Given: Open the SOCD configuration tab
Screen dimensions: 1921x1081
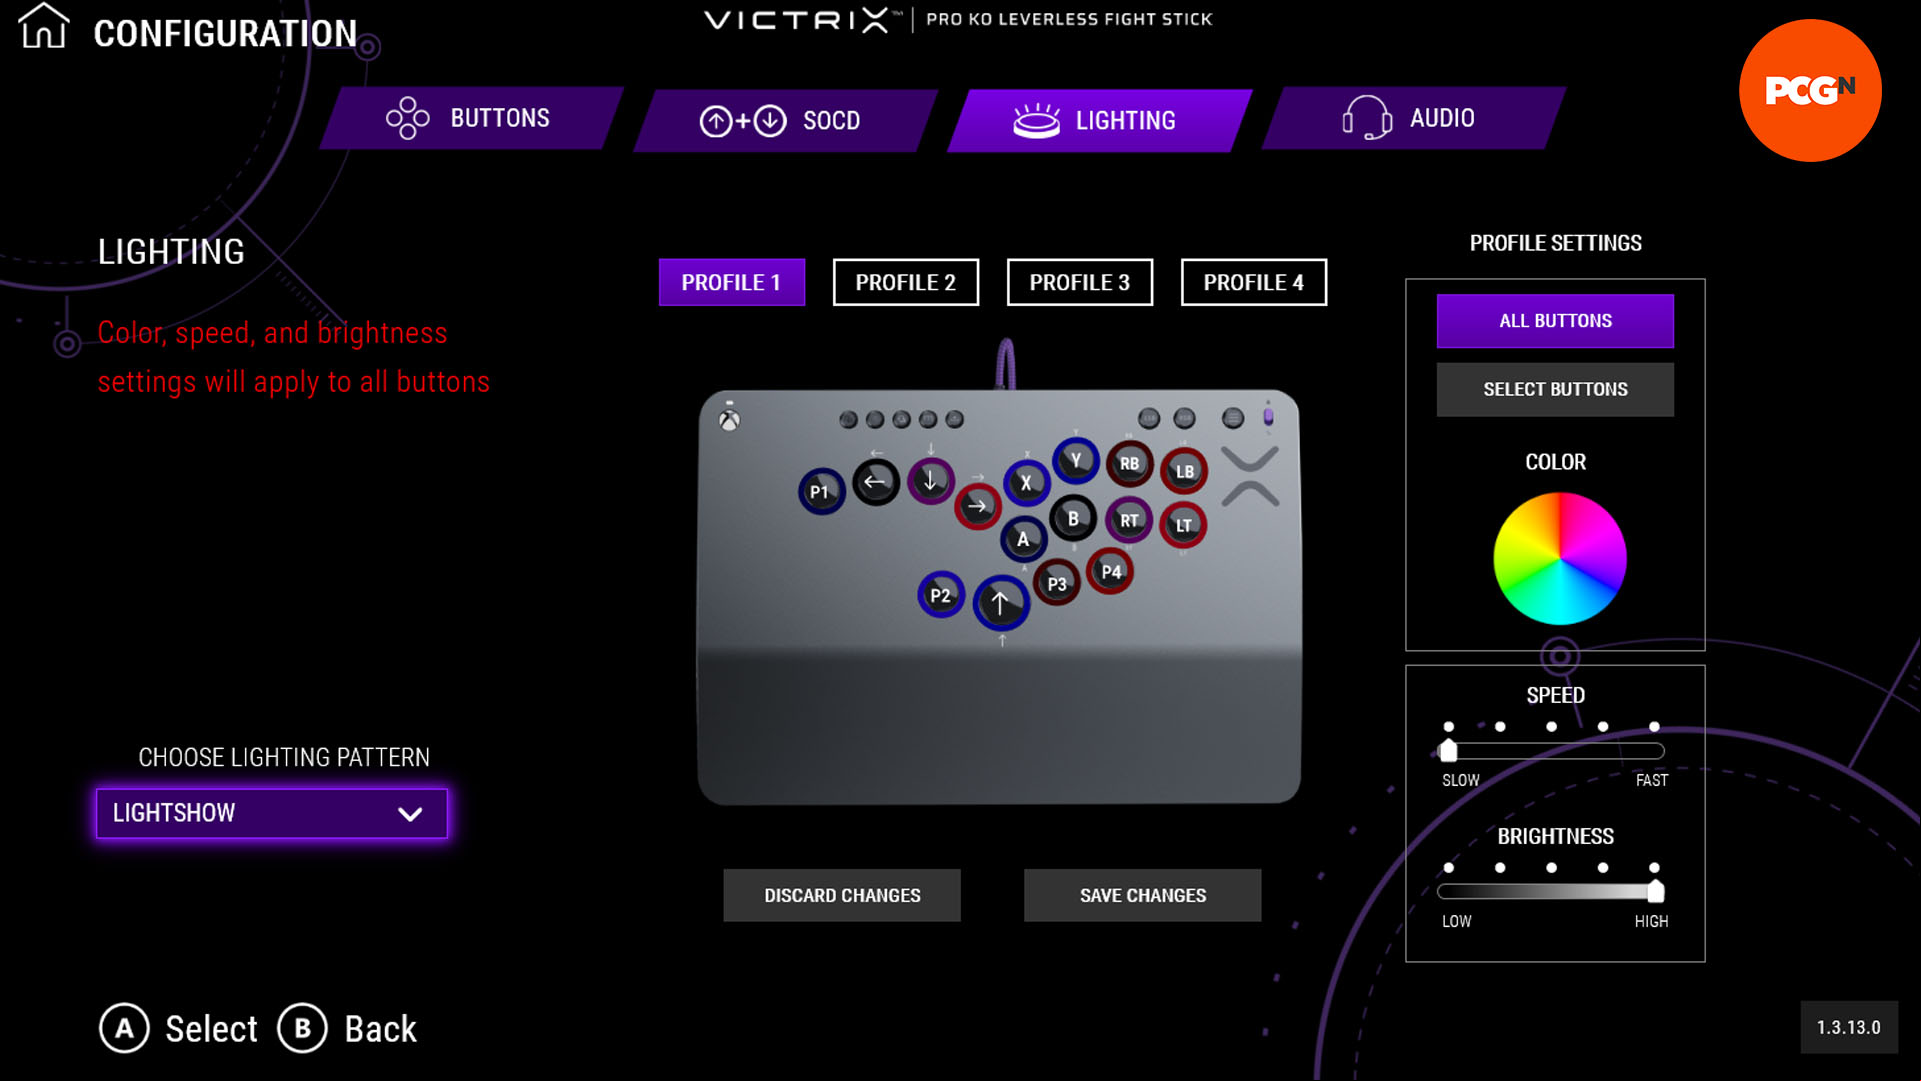Looking at the screenshot, I should pyautogui.click(x=786, y=121).
